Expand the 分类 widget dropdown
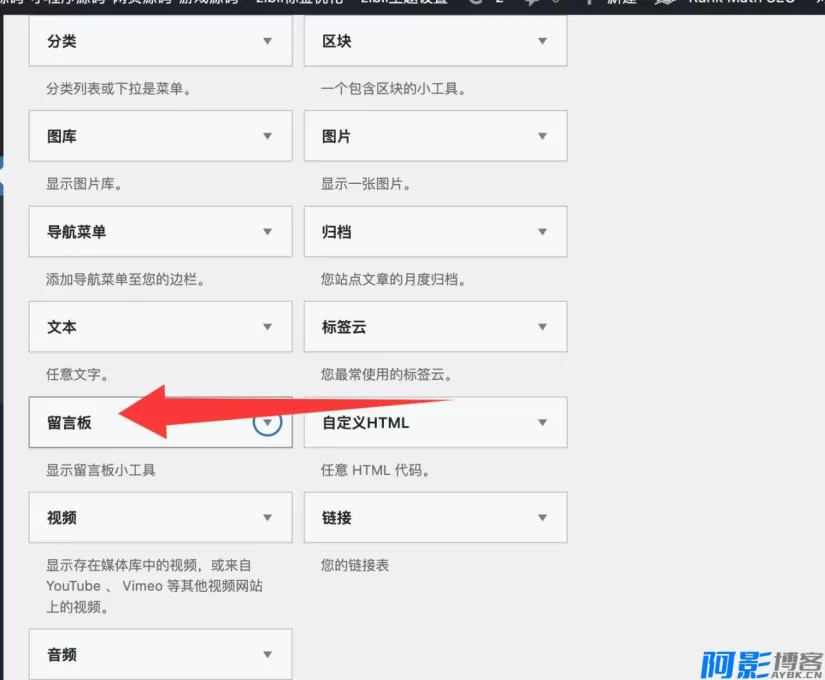 [x=267, y=41]
